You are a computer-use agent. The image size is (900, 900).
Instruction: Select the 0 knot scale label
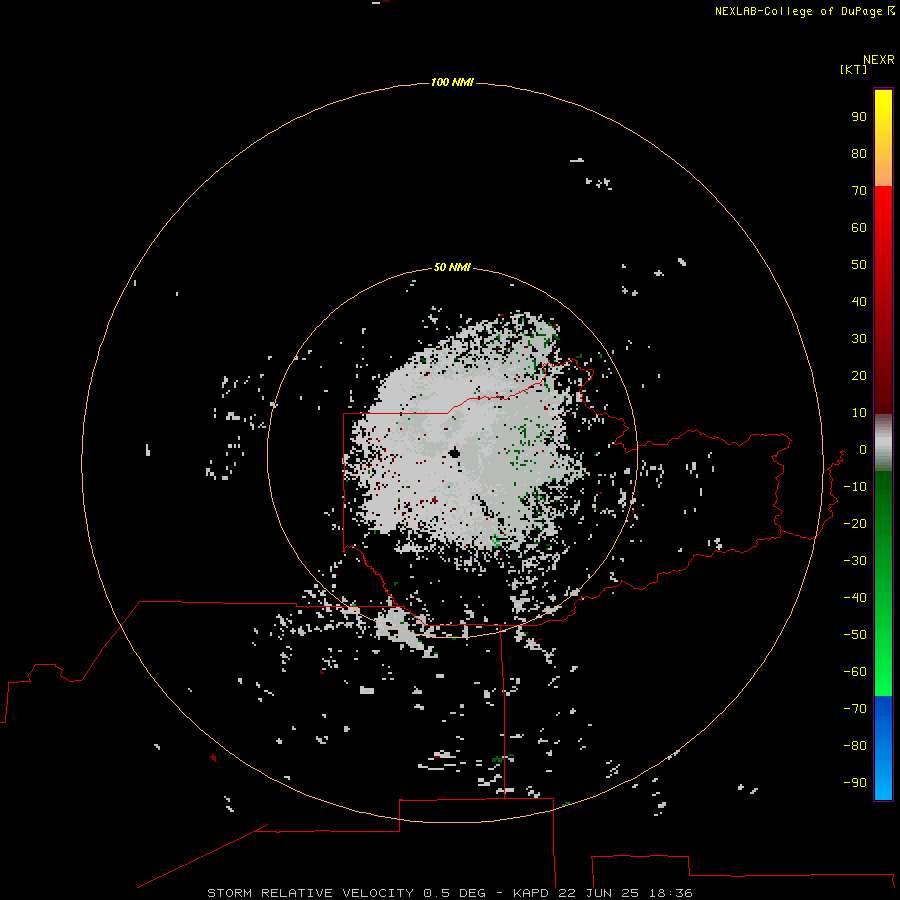coord(863,450)
